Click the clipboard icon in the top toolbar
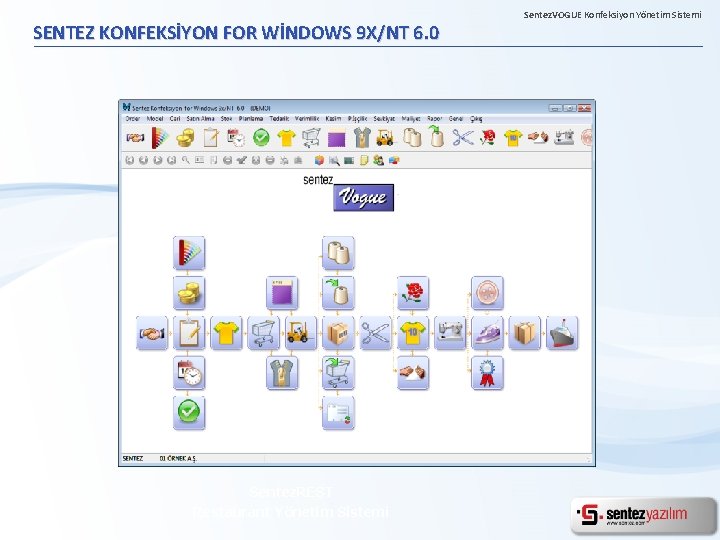The width and height of the screenshot is (720, 540). (211, 138)
